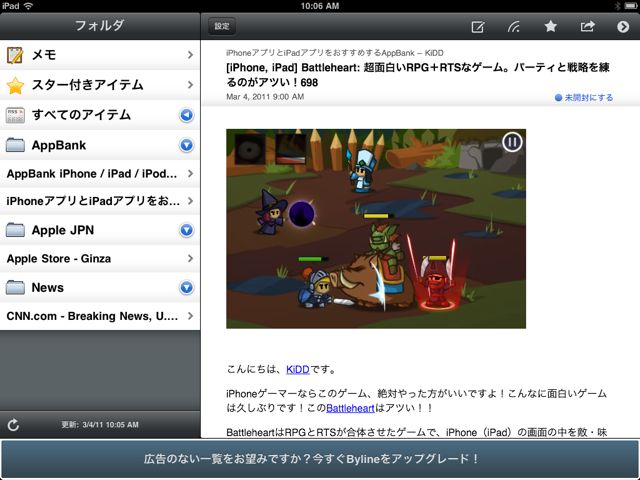Tap chevron on メモ row
Screen dimensions: 640x480
click(x=190, y=55)
